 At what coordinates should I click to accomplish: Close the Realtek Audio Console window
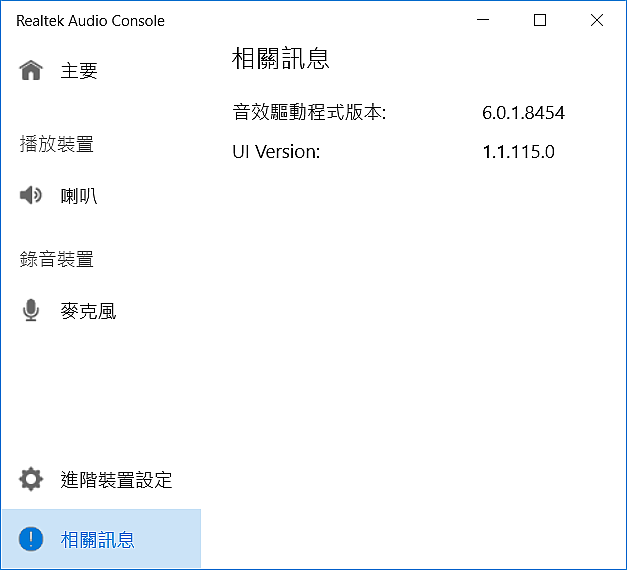pos(597,20)
